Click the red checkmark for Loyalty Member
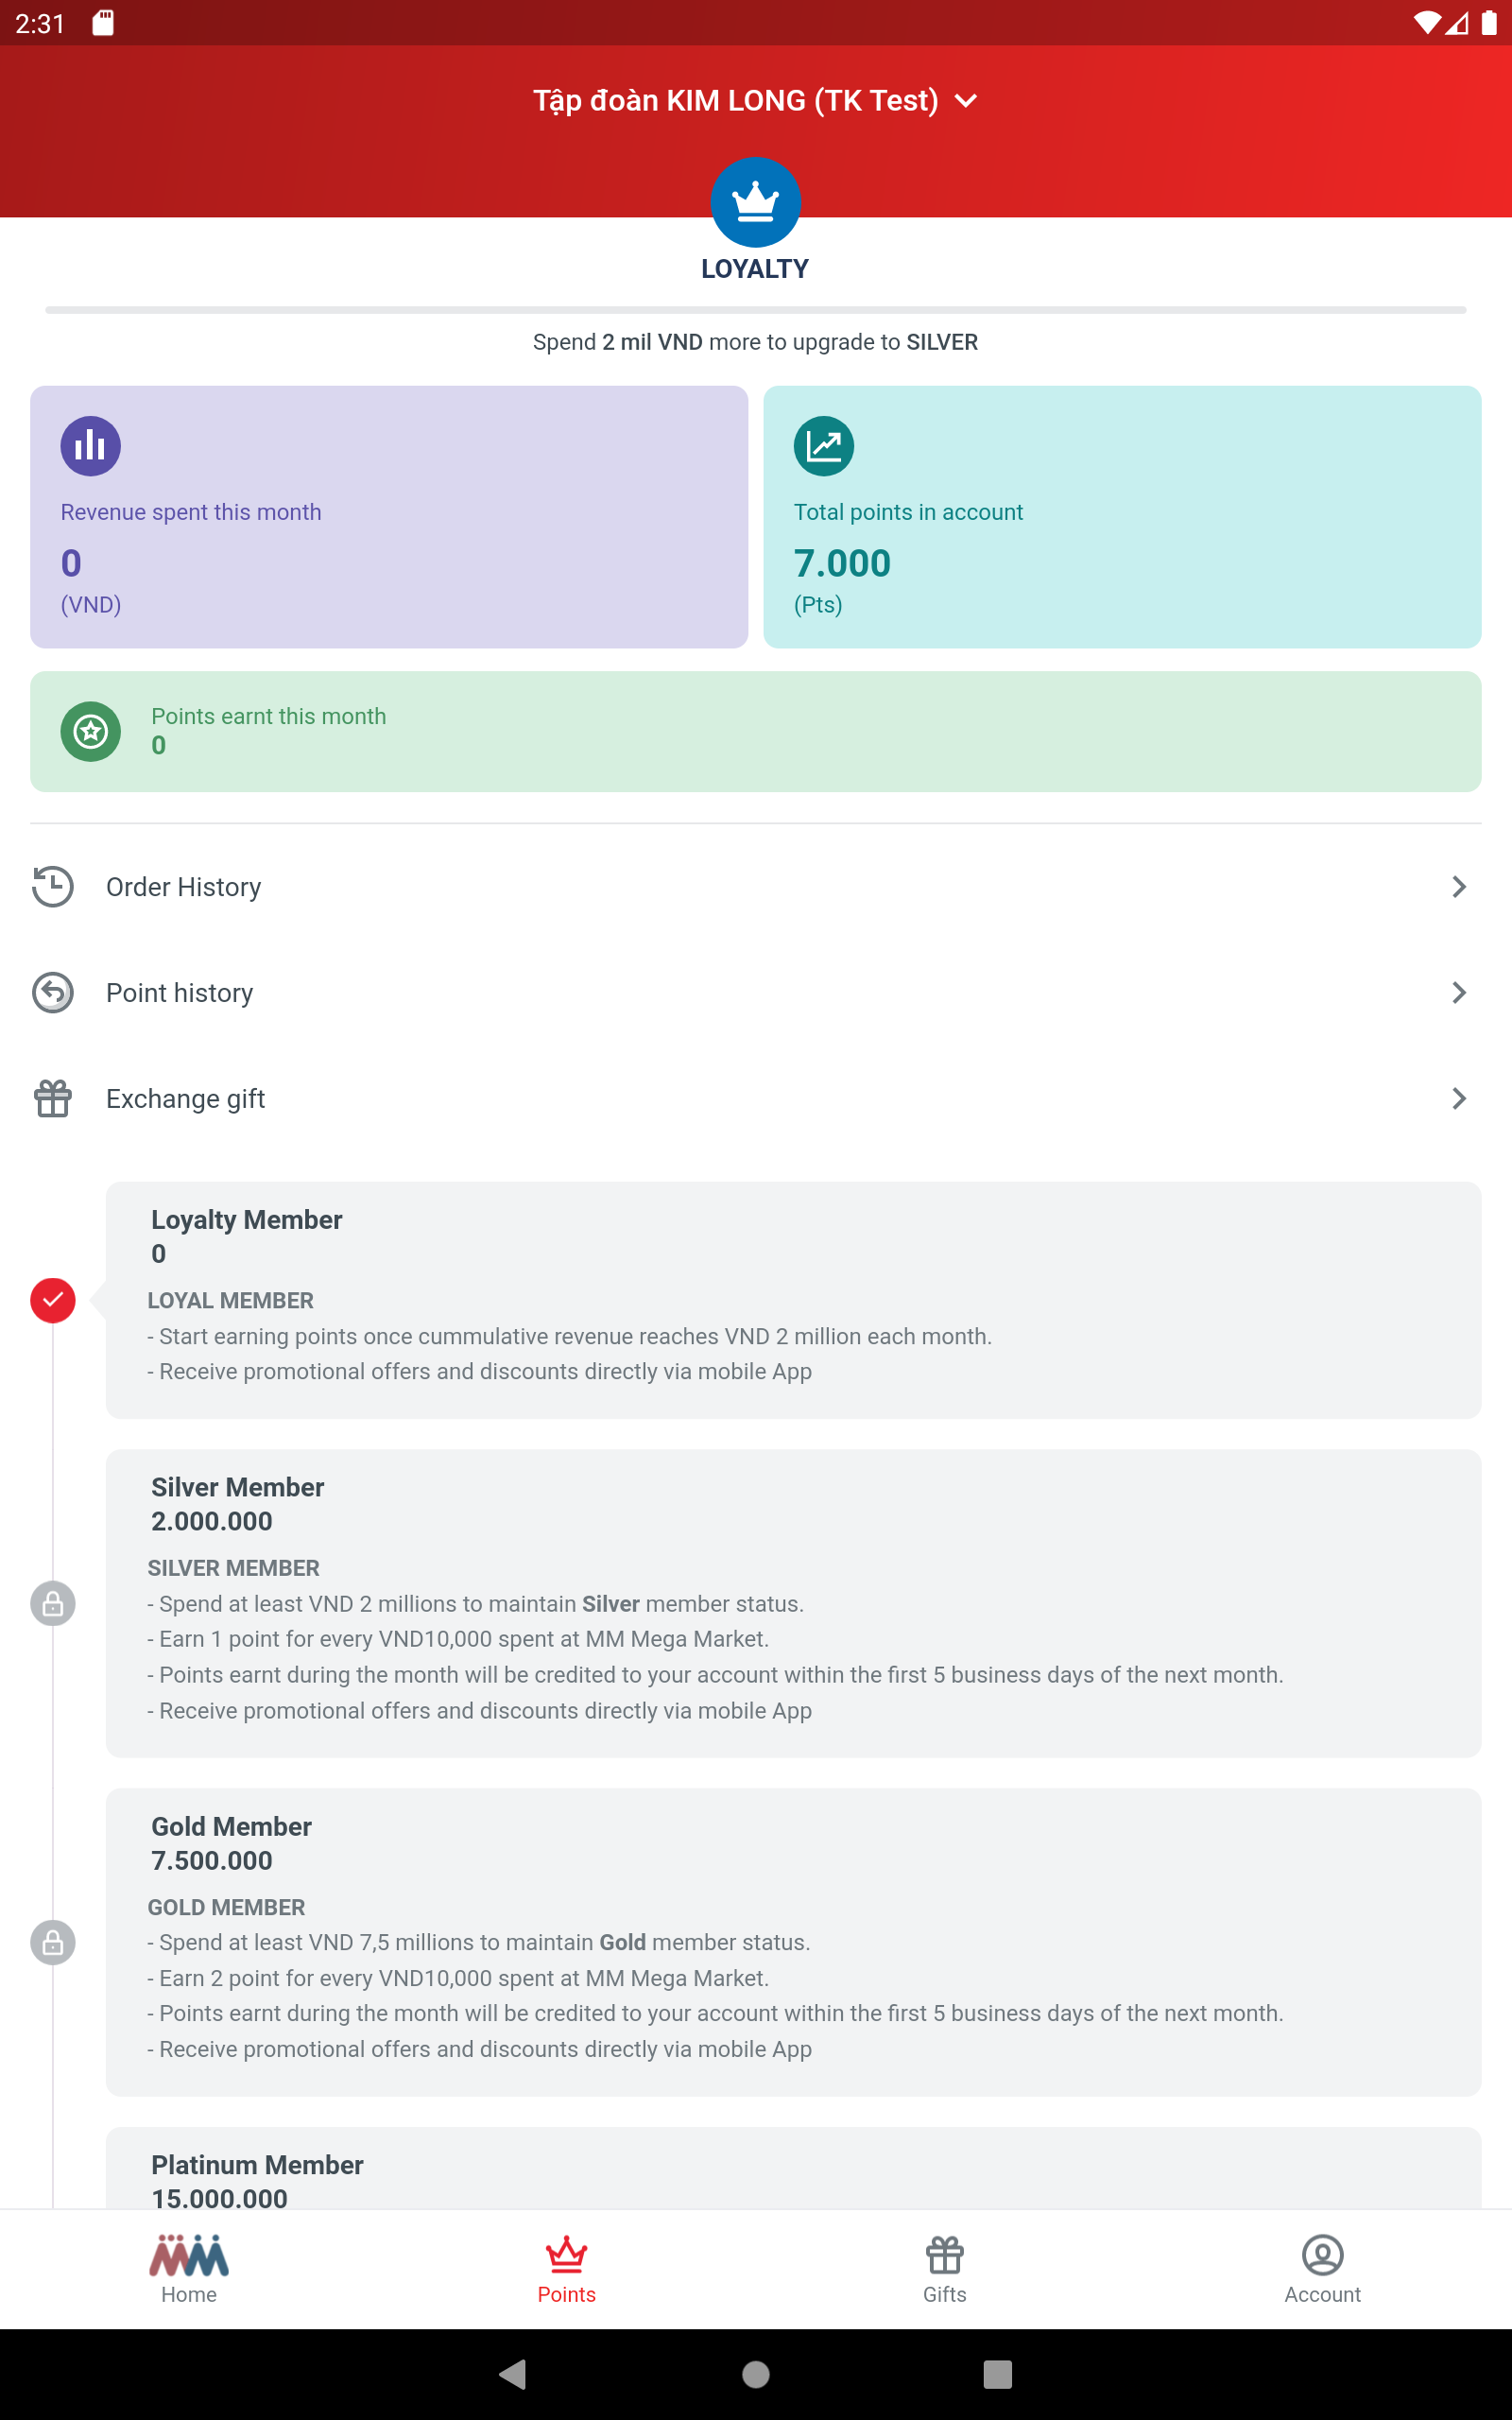Screen dimensions: 1512x2420 [53, 1300]
